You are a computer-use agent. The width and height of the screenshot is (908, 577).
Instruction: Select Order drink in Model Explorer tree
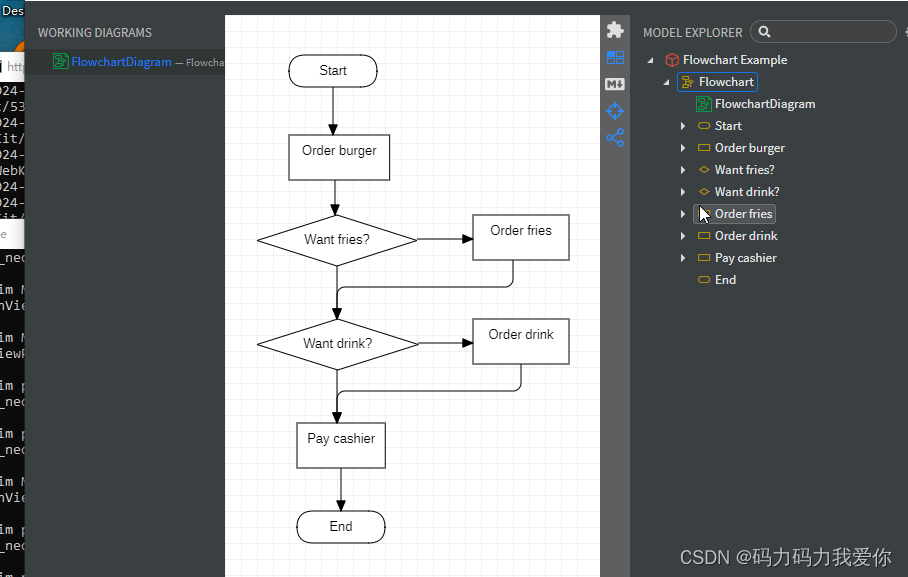point(746,236)
